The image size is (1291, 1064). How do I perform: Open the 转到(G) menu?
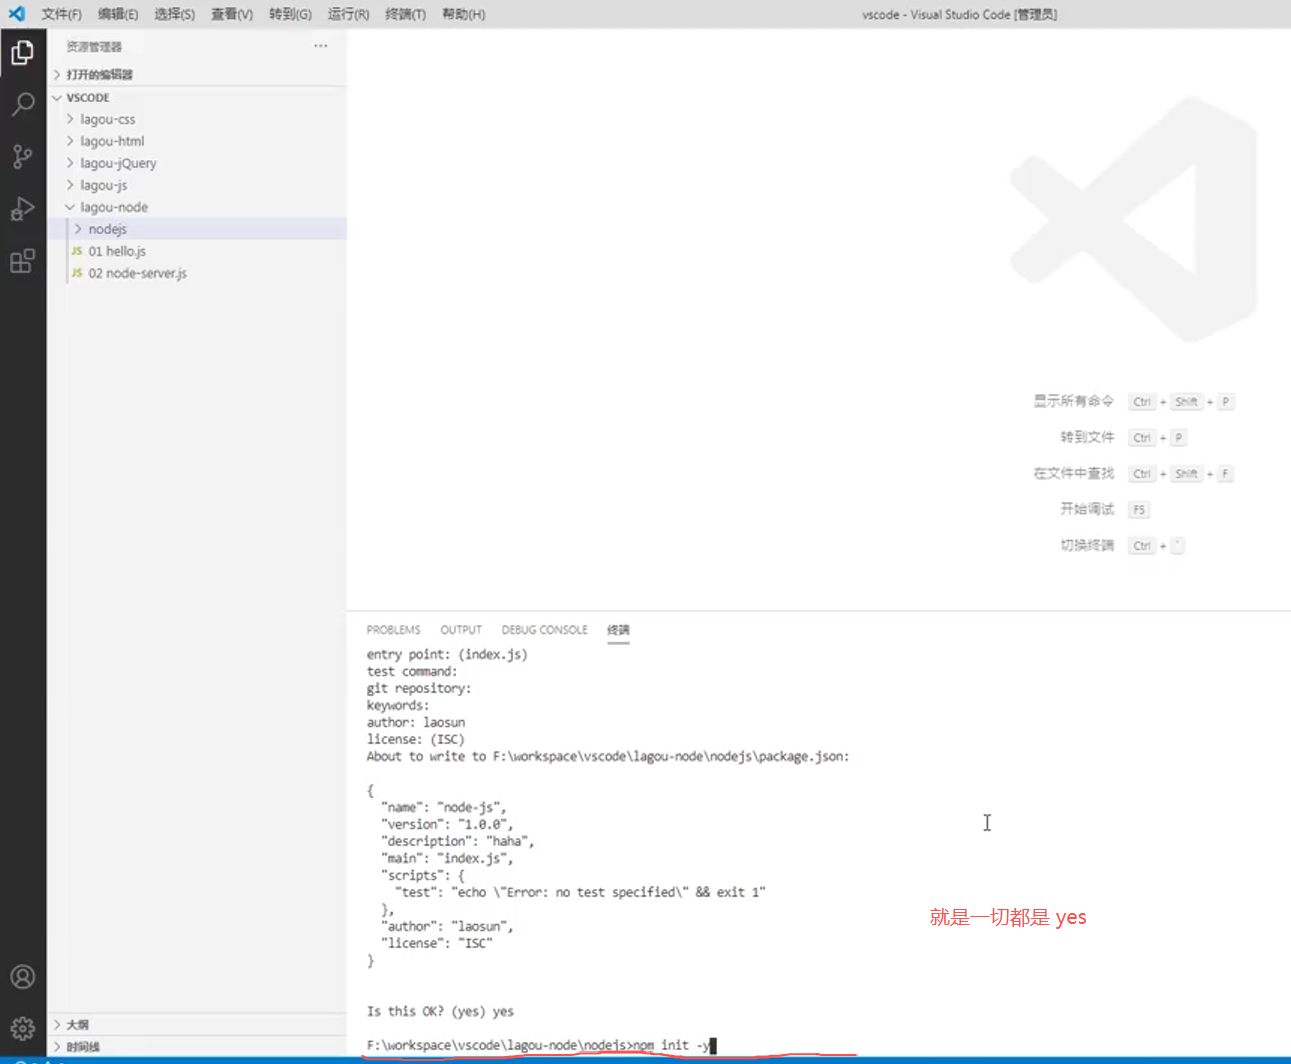pos(290,14)
